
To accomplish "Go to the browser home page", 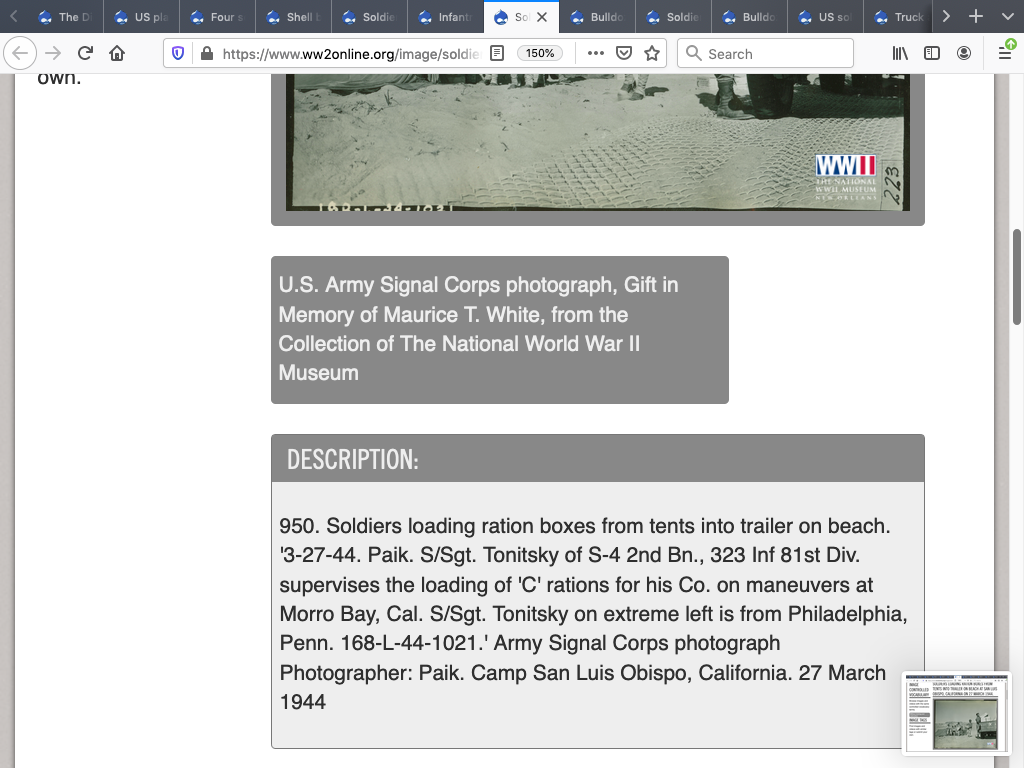I will point(117,54).
